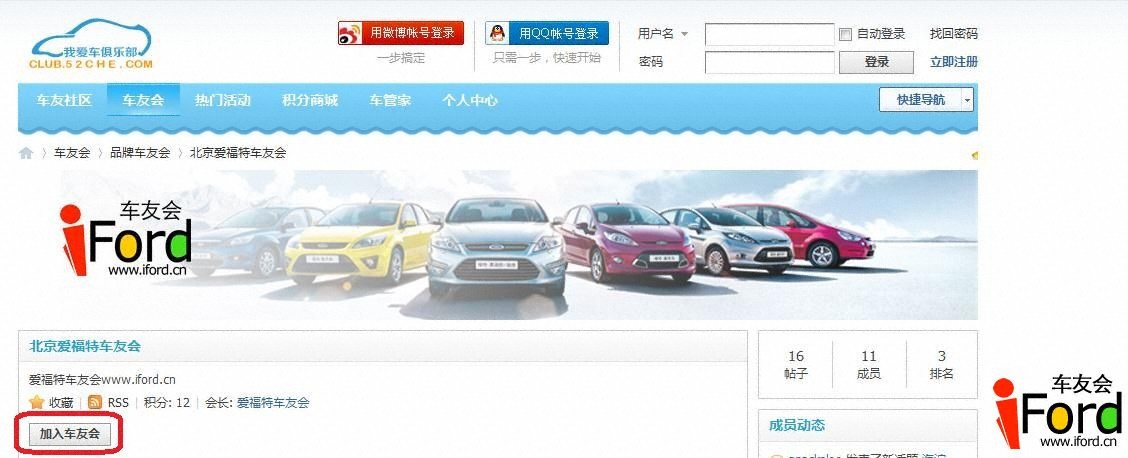The width and height of the screenshot is (1128, 458).
Task: Click the 登录 button
Action: point(876,62)
